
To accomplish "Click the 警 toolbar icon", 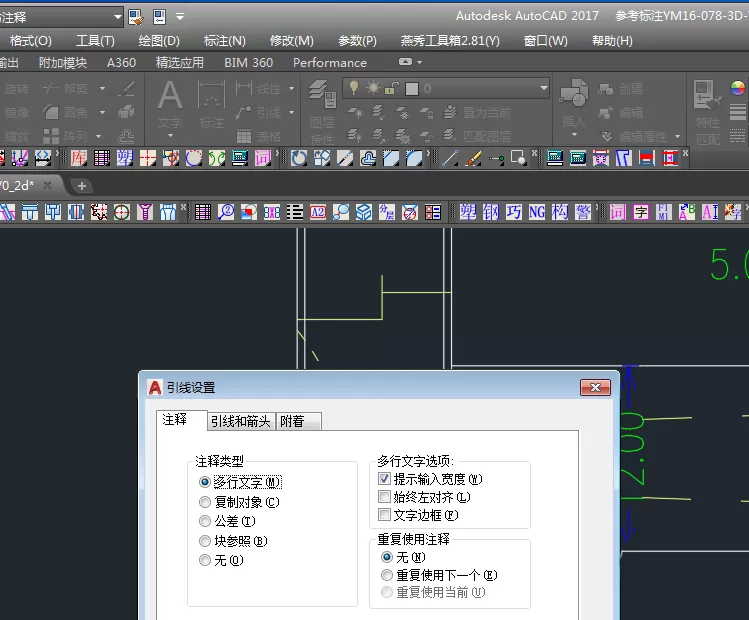I will pyautogui.click(x=583, y=212).
